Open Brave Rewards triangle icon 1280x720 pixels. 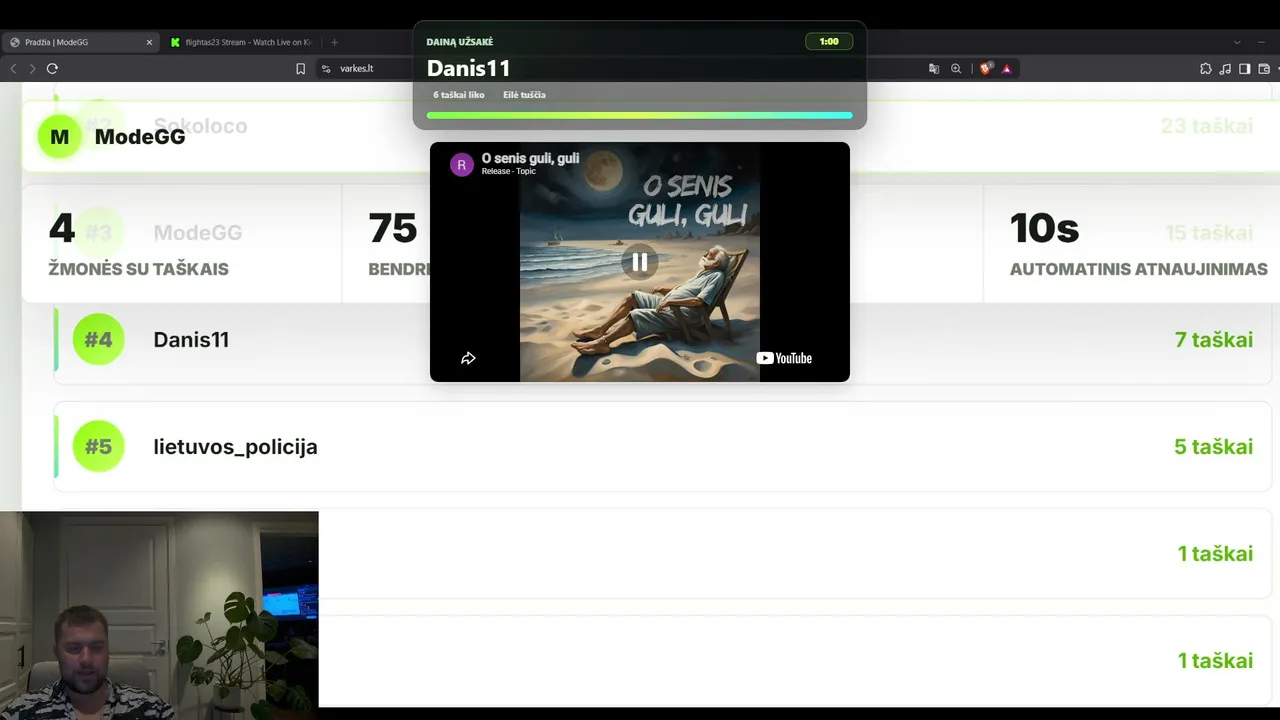click(1007, 69)
